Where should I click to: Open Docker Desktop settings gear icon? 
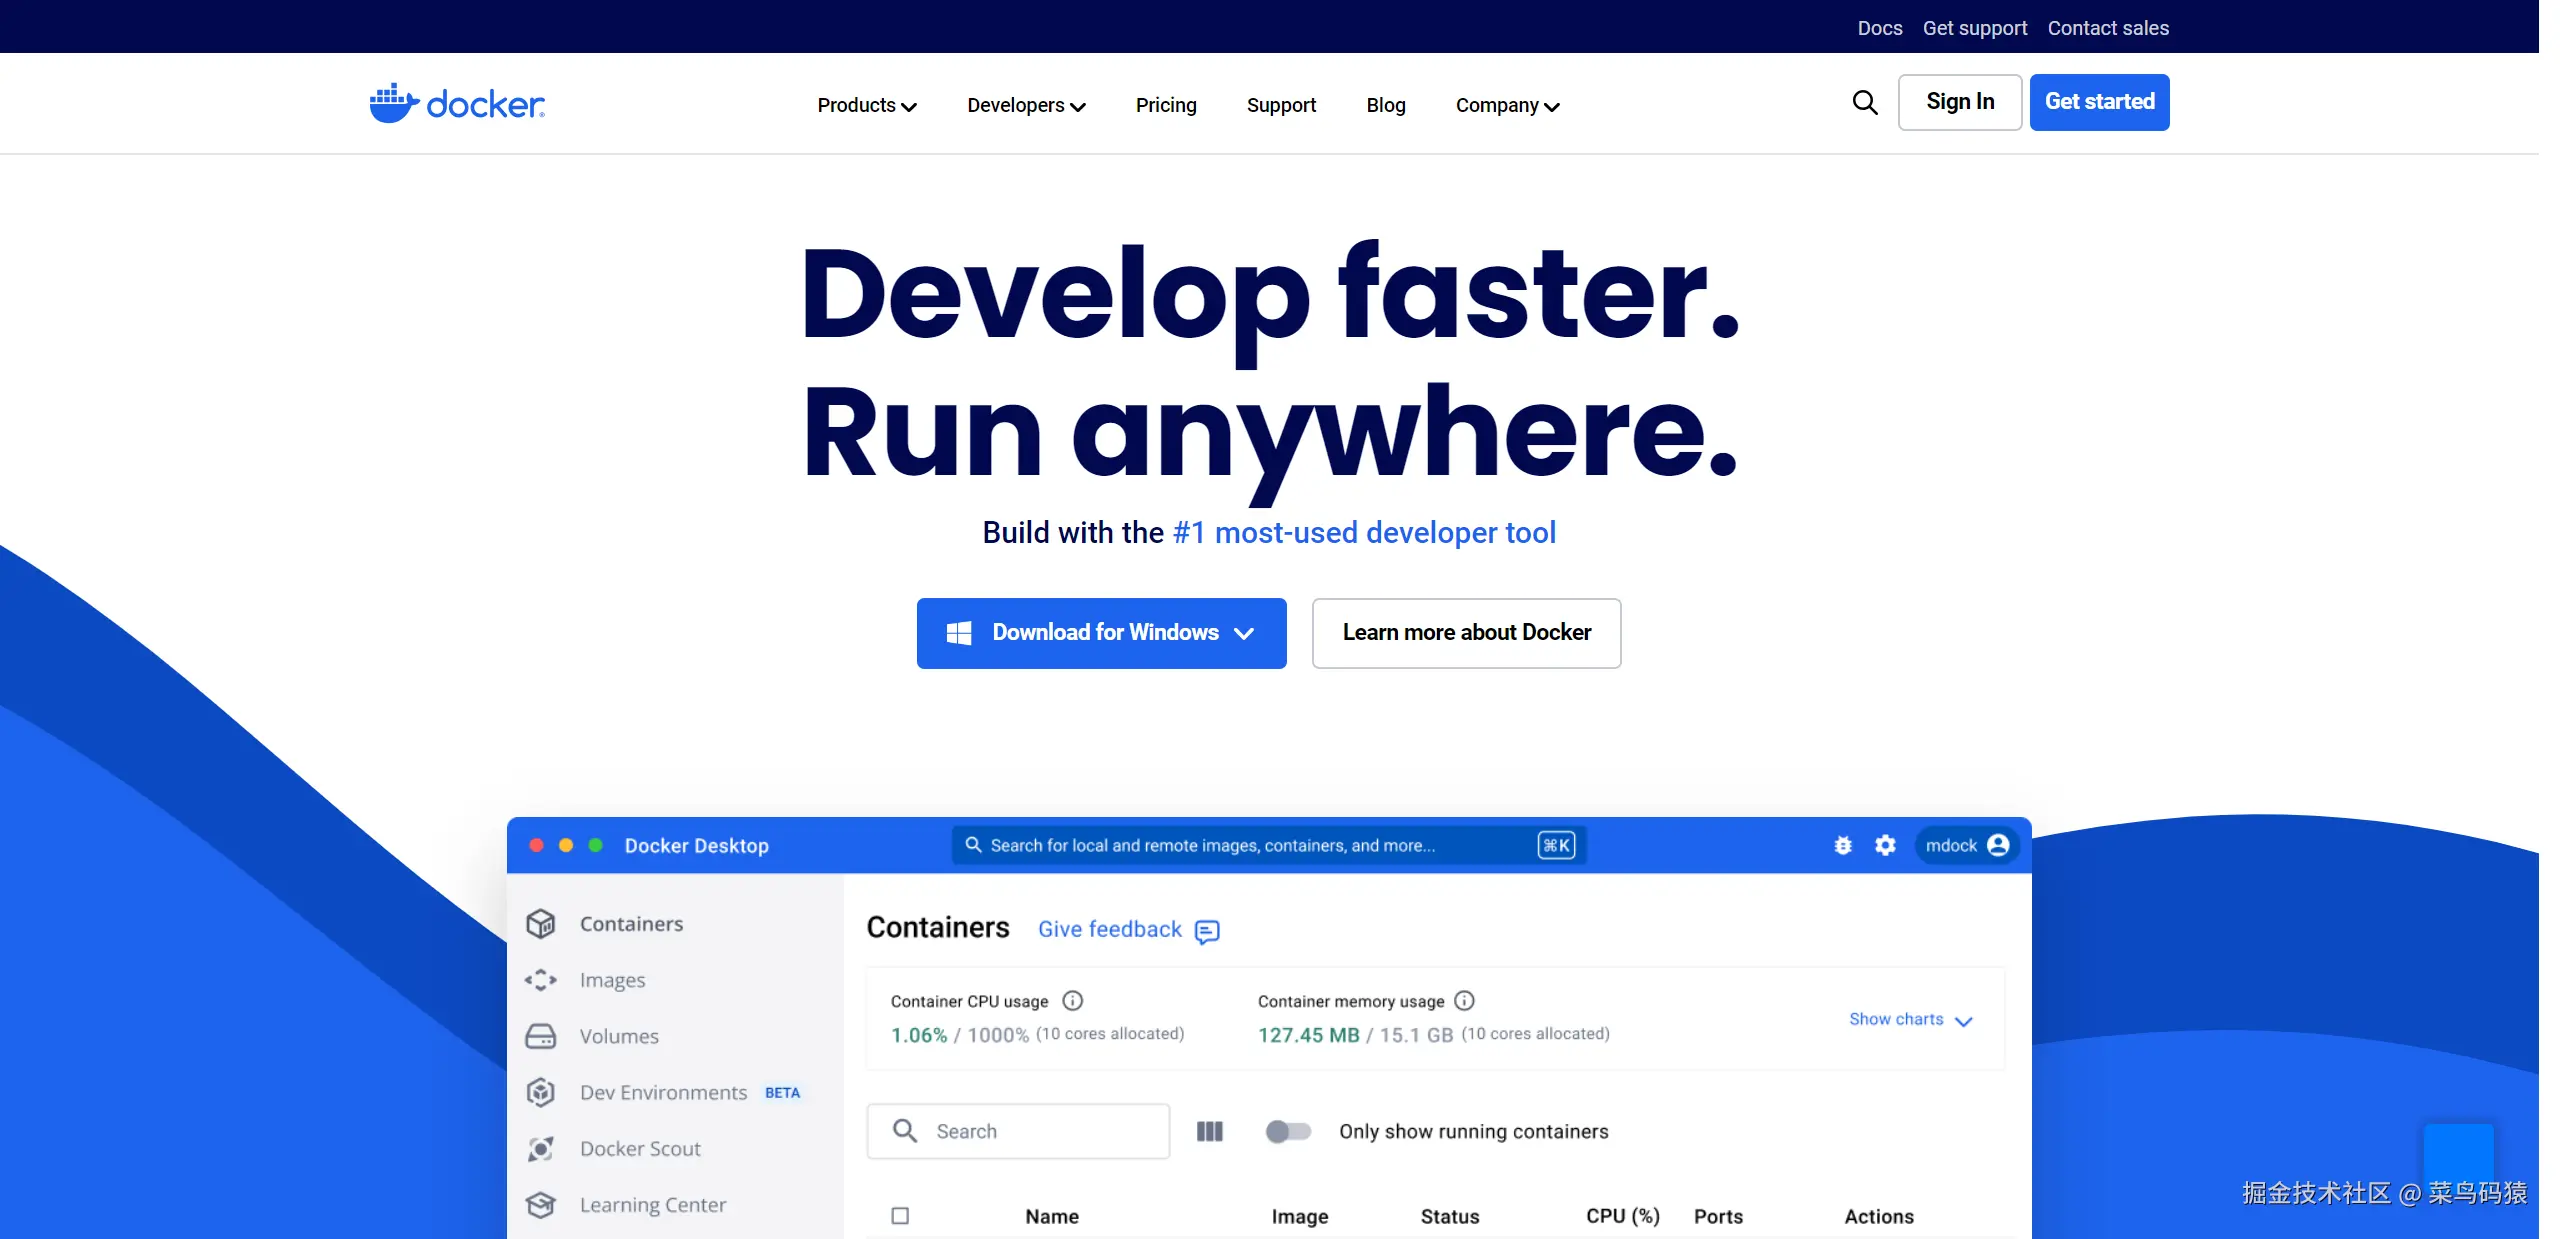(x=1885, y=846)
